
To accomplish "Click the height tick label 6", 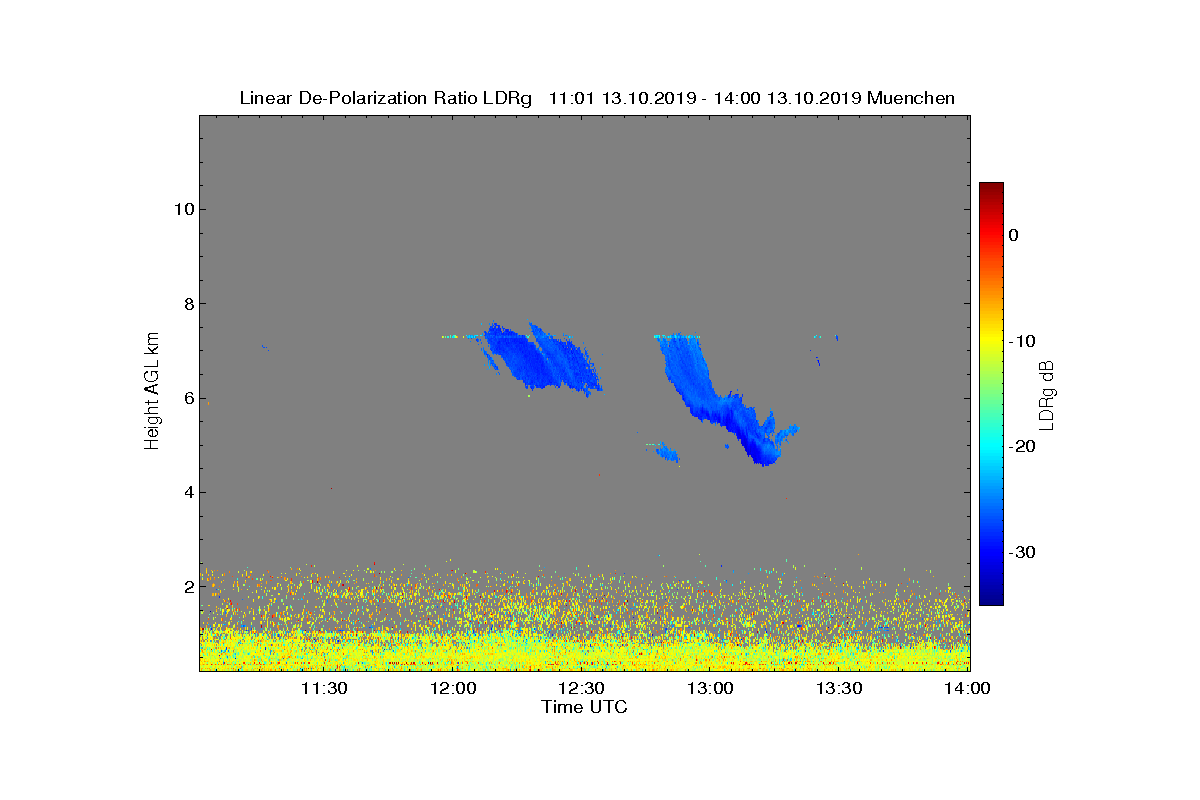I will coord(187,398).
